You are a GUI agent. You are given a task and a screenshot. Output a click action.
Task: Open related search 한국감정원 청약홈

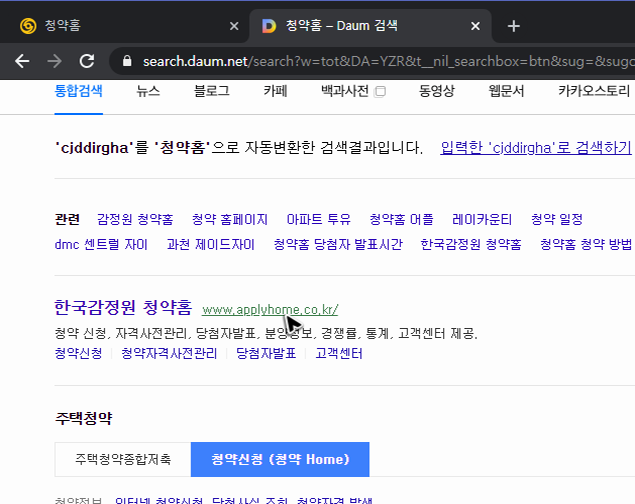pos(471,245)
